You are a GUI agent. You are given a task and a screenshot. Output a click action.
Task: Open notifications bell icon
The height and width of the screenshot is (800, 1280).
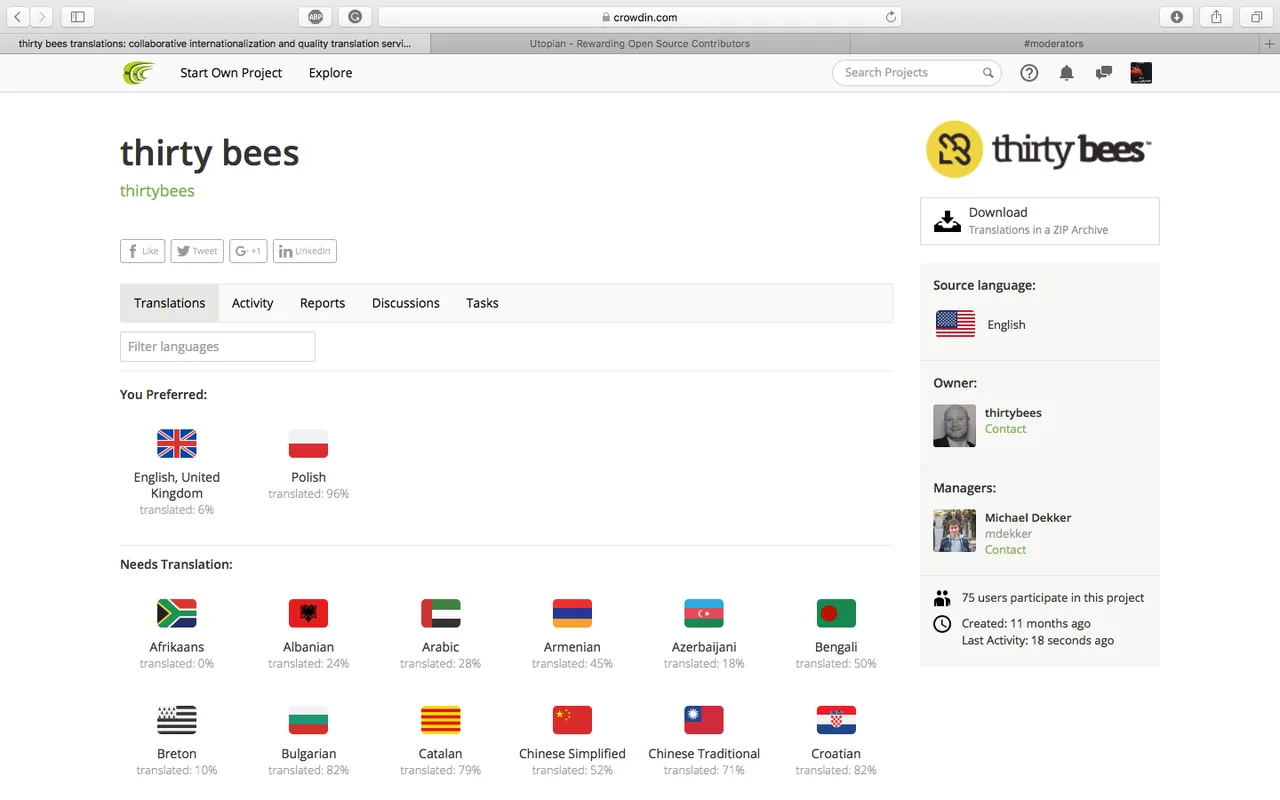1067,73
